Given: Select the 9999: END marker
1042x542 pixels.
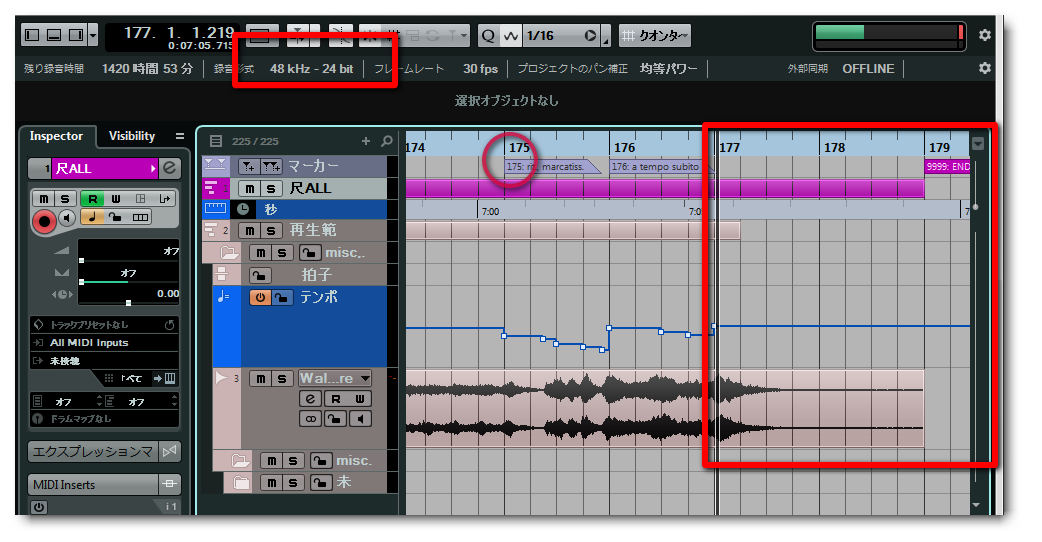Looking at the screenshot, I should (x=947, y=167).
